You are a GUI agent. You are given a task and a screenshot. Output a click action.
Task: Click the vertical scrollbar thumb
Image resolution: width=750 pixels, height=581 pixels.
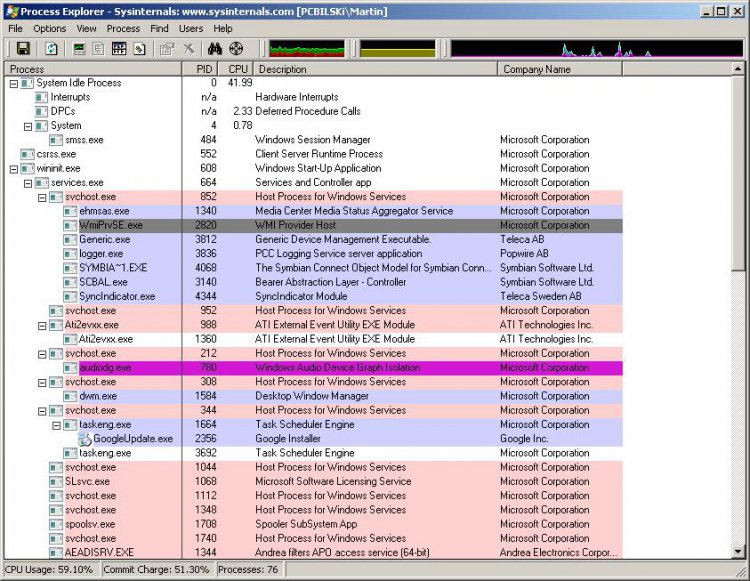click(738, 174)
